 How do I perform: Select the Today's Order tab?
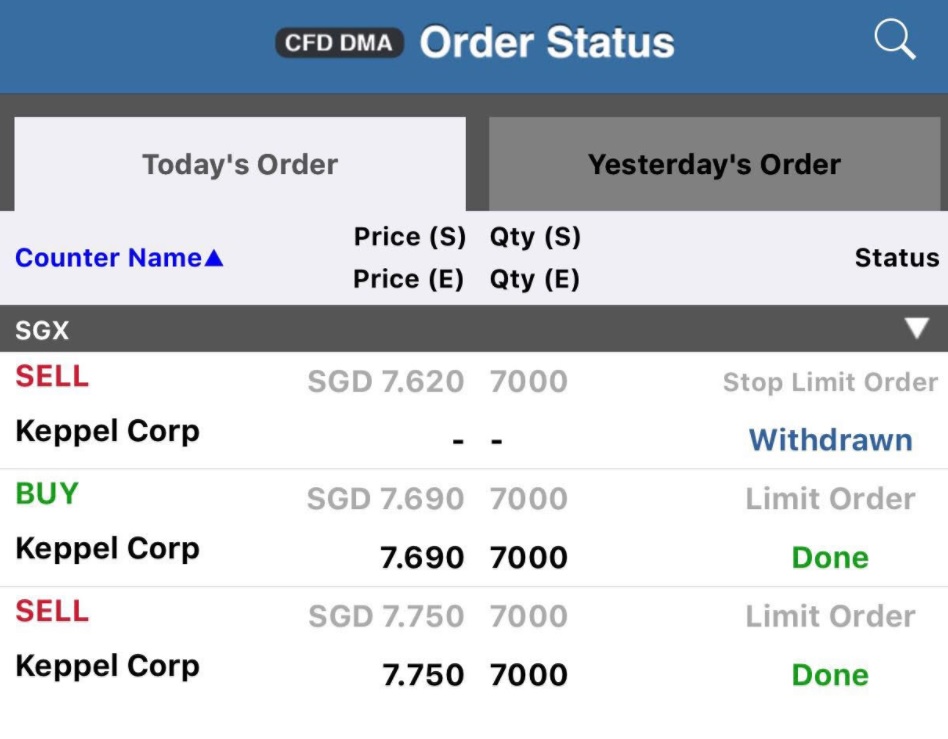pos(238,164)
